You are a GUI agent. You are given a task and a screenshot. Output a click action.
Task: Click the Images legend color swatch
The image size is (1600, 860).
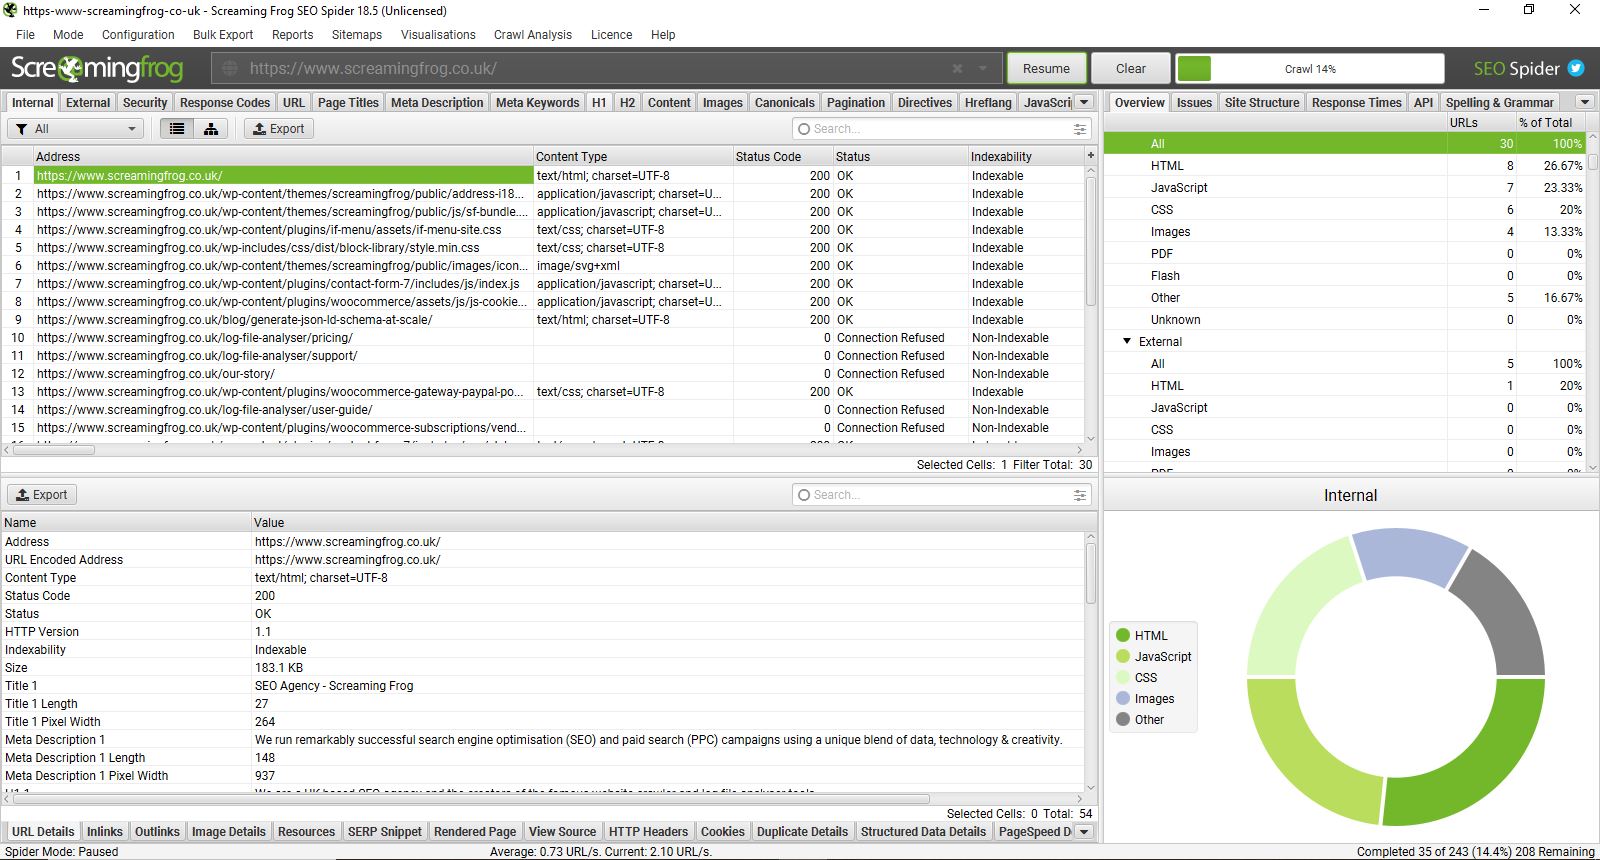click(x=1123, y=698)
